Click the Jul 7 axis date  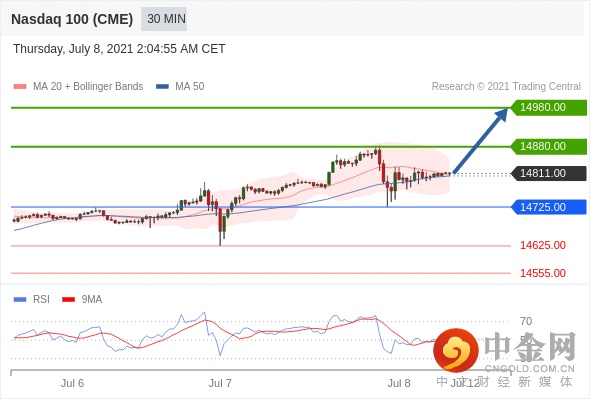220,383
